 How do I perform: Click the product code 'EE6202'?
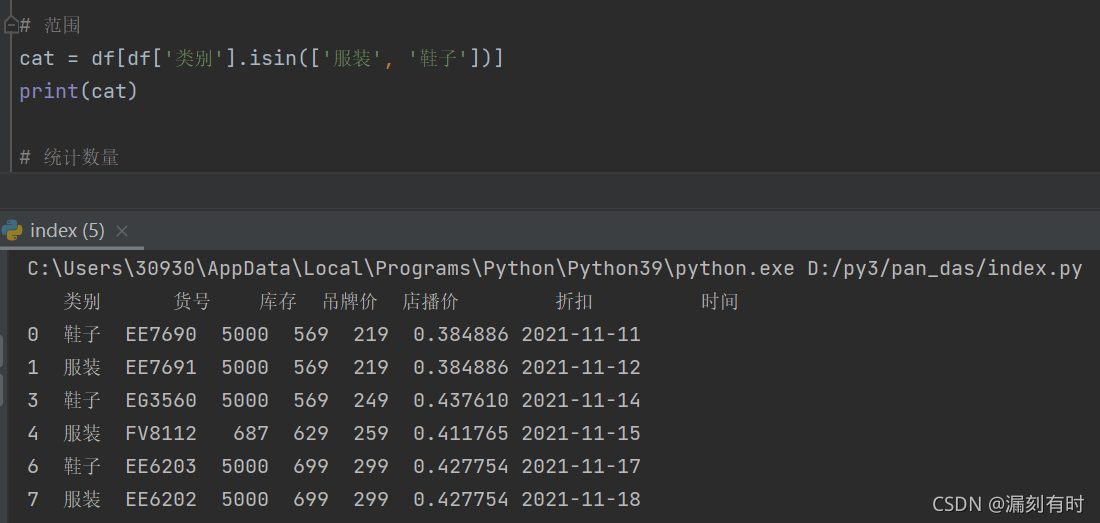161,499
